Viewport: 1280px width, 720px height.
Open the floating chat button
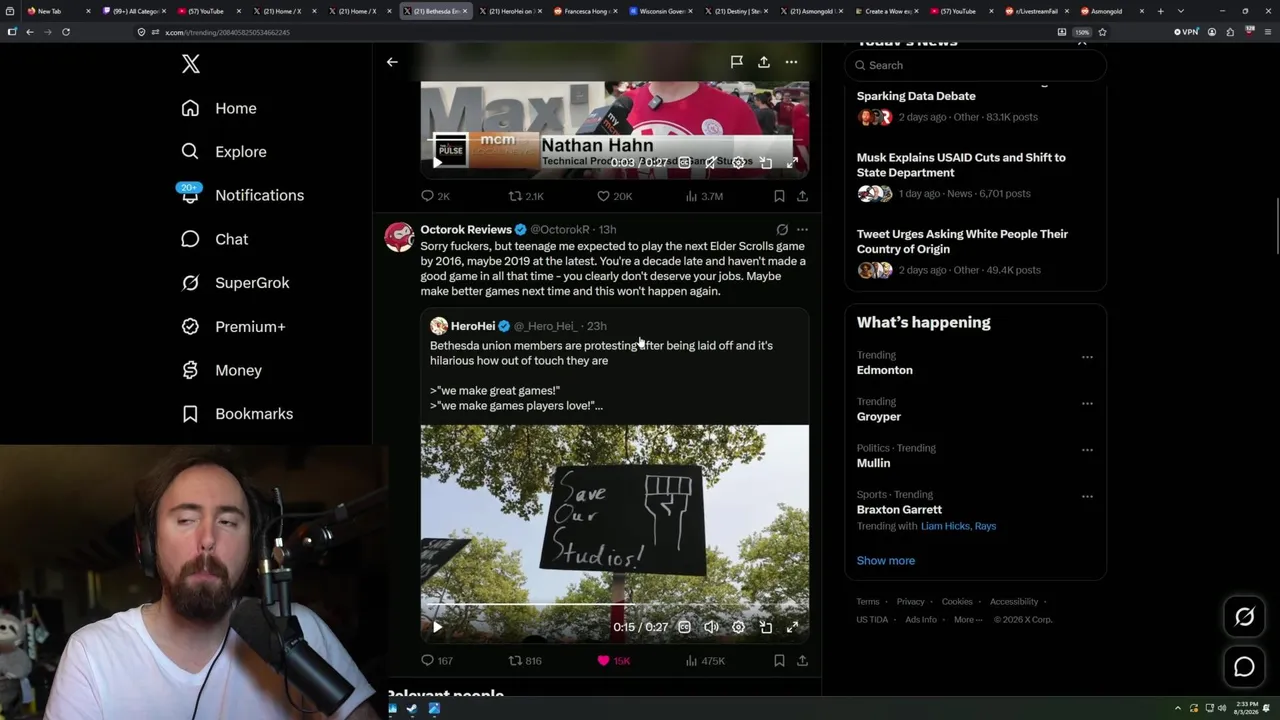click(x=1244, y=667)
